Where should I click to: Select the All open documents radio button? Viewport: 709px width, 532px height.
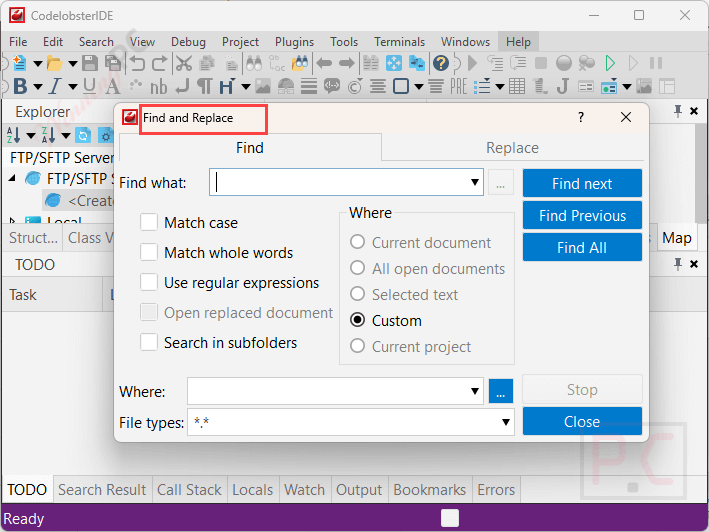(x=357, y=268)
